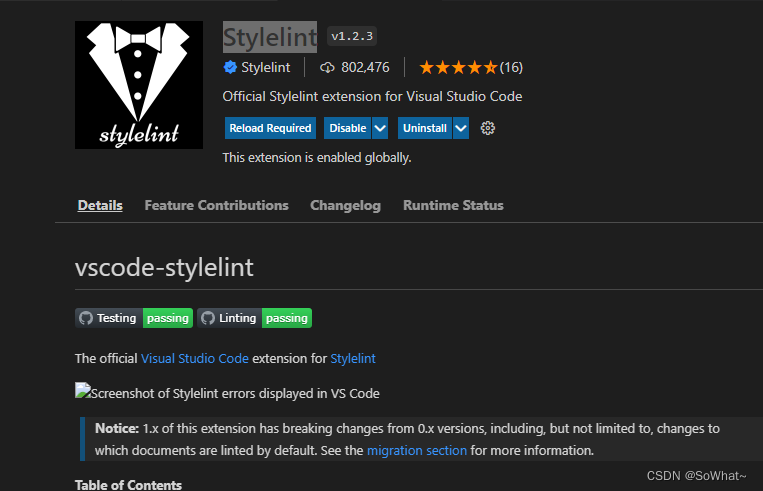Expand the Disable dropdown arrow

[x=380, y=128]
